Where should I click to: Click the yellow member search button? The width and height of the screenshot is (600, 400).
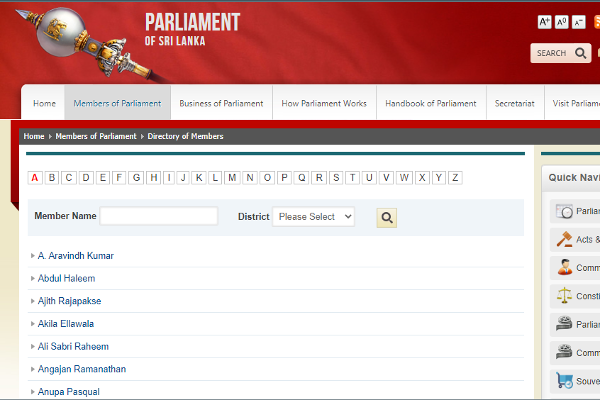coord(386,218)
